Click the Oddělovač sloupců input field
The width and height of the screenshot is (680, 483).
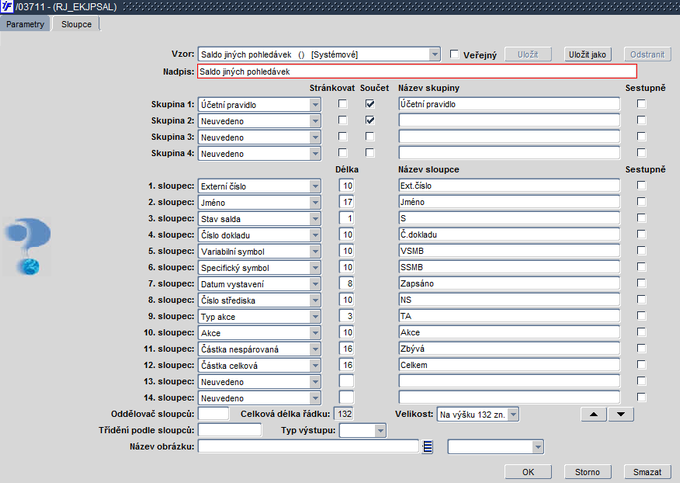[214, 414]
